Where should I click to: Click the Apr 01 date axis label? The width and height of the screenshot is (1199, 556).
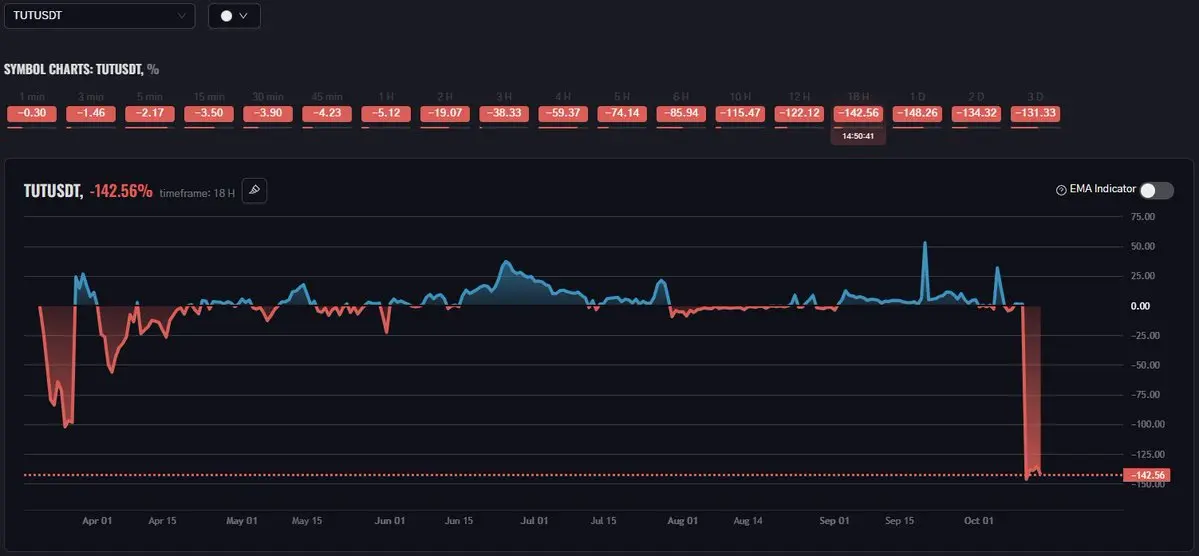pyautogui.click(x=97, y=521)
